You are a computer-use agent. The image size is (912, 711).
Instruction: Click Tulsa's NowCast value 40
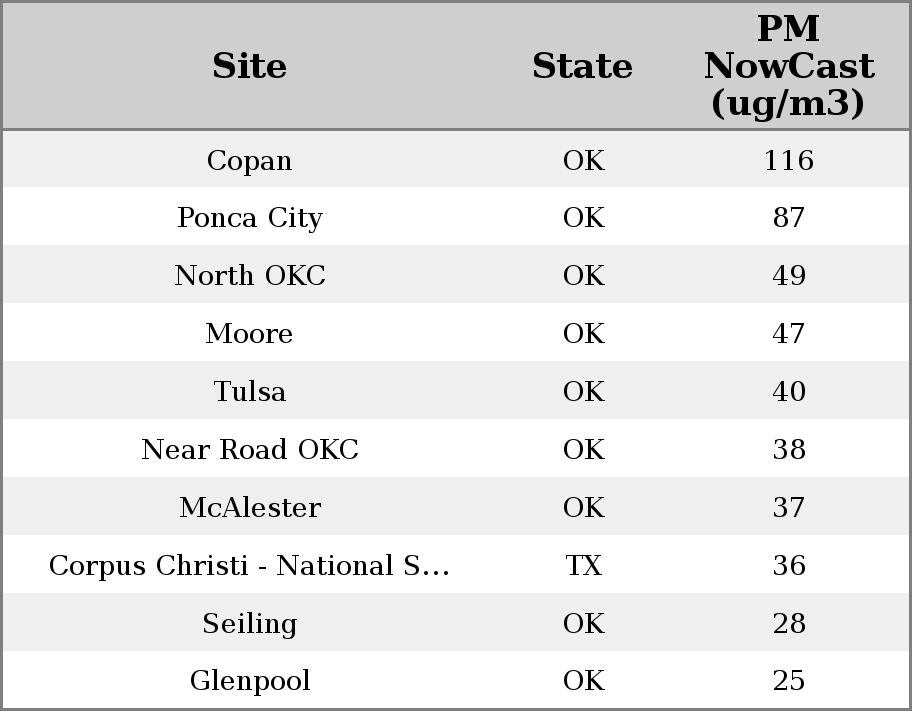(x=788, y=392)
